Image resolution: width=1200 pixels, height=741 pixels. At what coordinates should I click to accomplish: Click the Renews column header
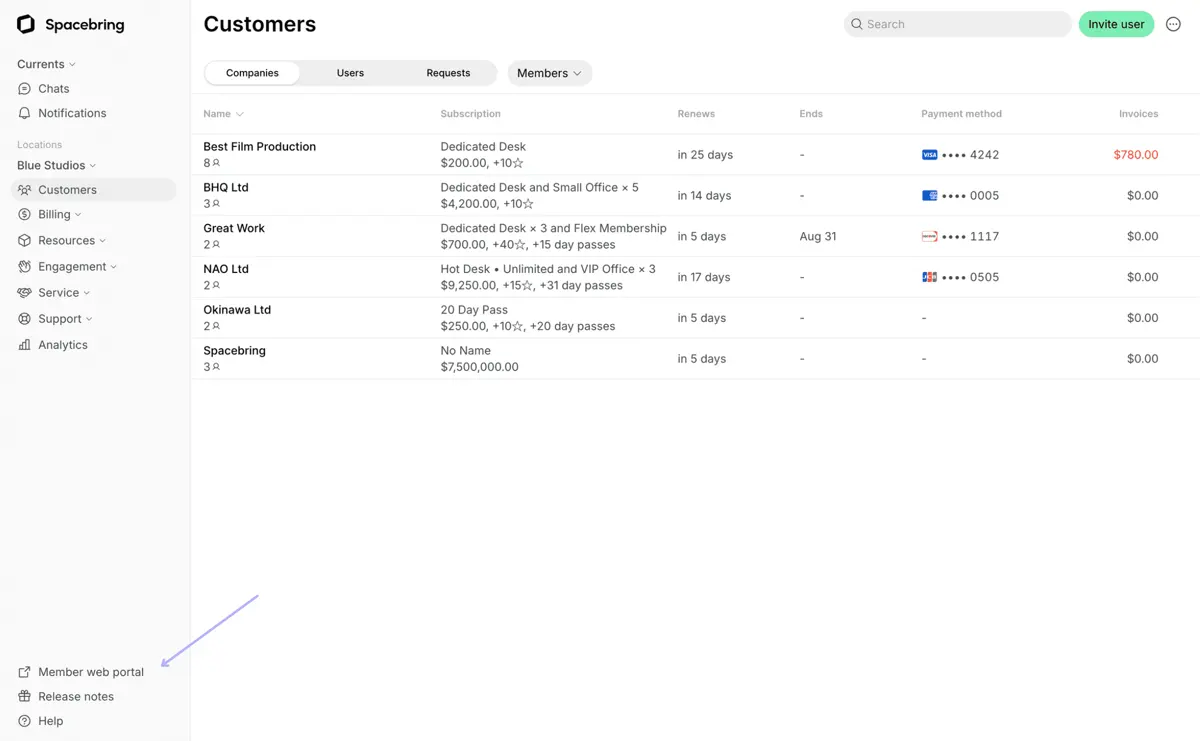[x=696, y=114]
